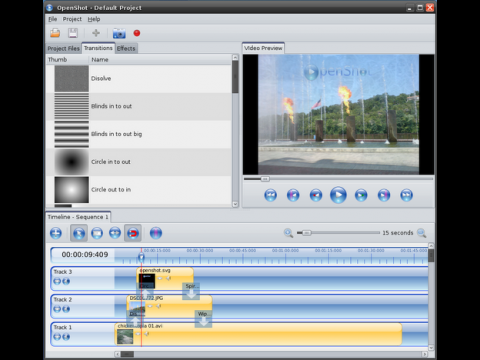480x360 pixels.
Task: Click the 00:00:30:000 mark on ruler
Action: click(x=200, y=250)
